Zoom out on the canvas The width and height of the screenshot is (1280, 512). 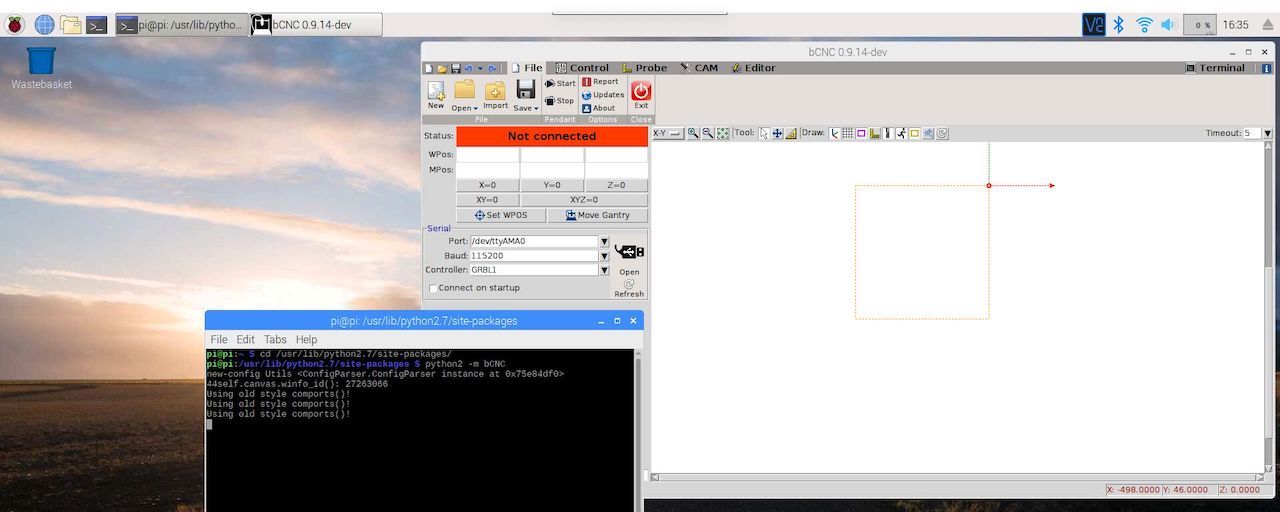tap(708, 133)
